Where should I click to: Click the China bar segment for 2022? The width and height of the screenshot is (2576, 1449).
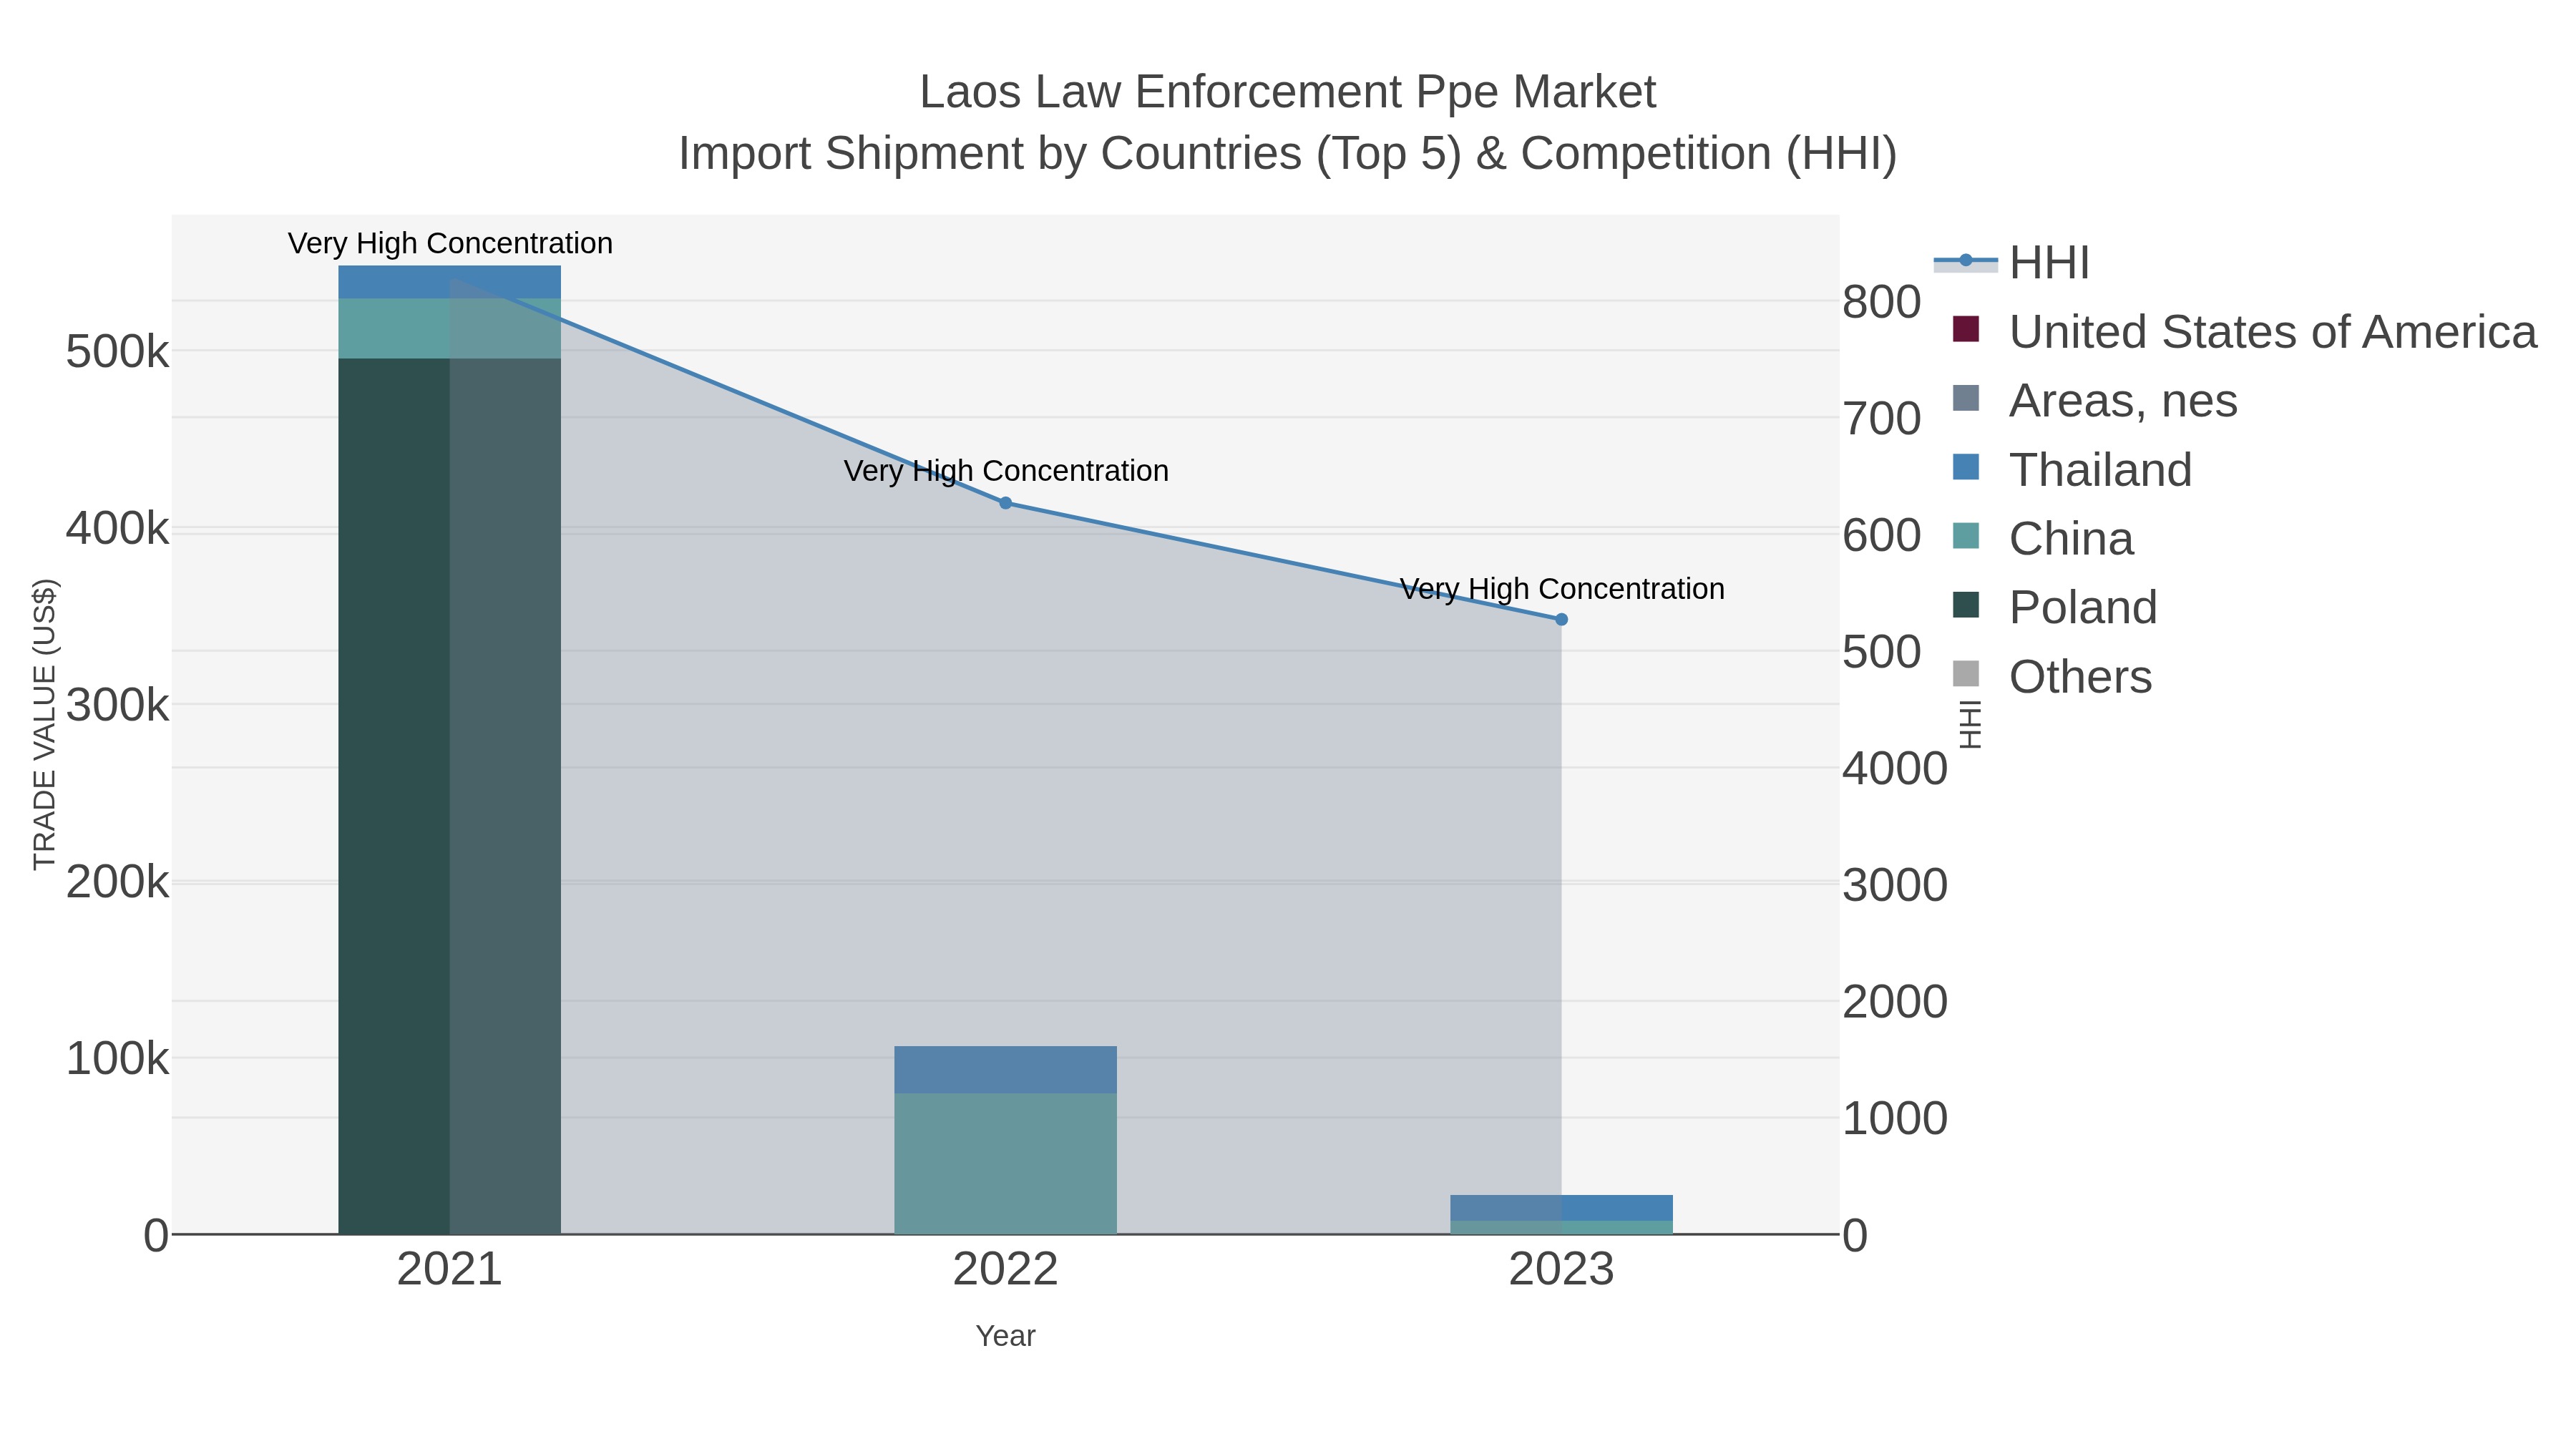pyautogui.click(x=1006, y=1164)
